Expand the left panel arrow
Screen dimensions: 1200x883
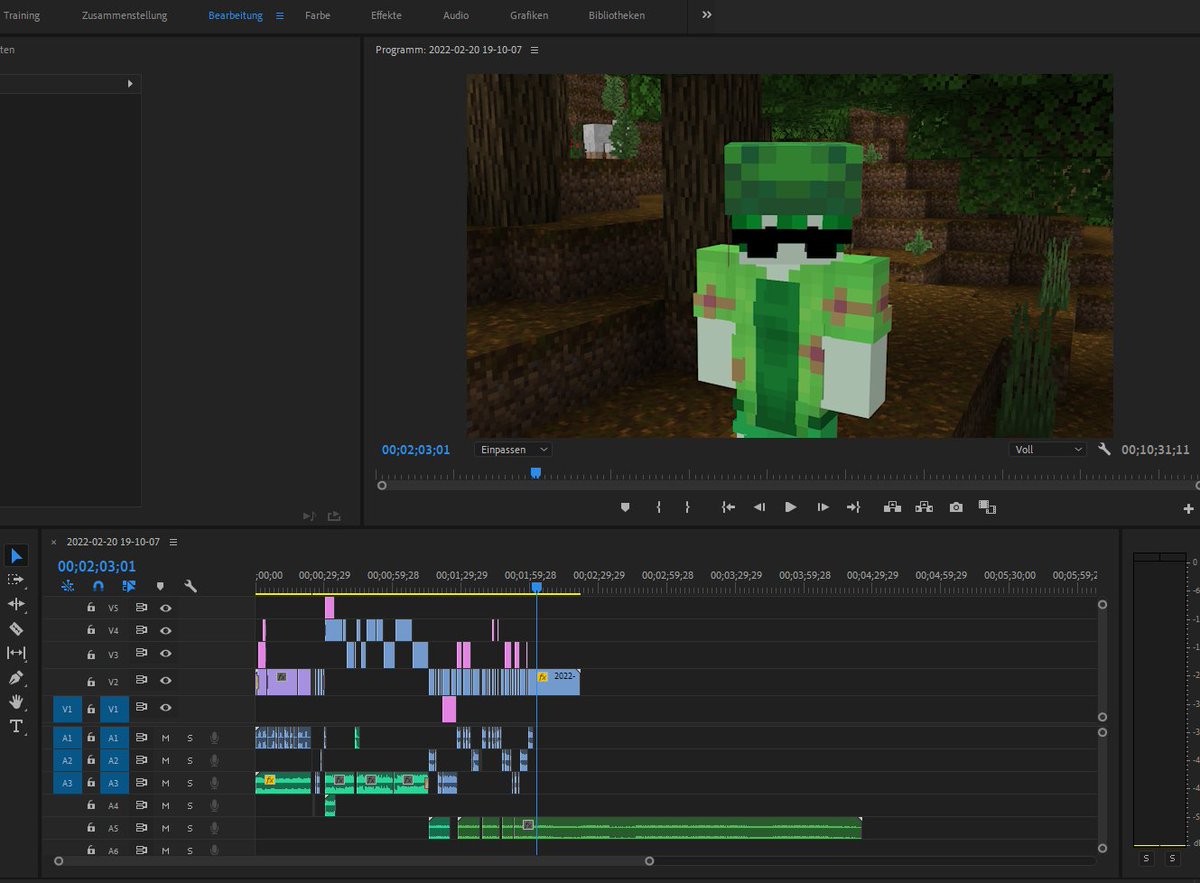coord(130,84)
